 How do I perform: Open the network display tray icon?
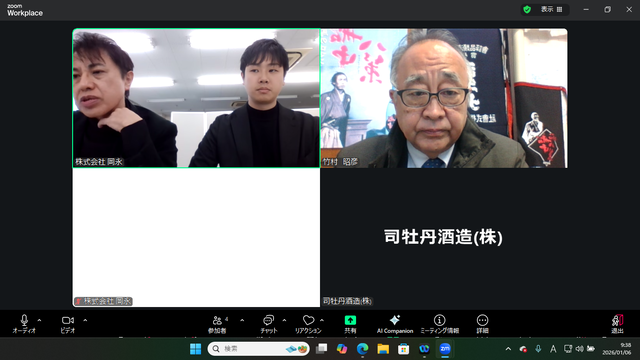coord(567,349)
